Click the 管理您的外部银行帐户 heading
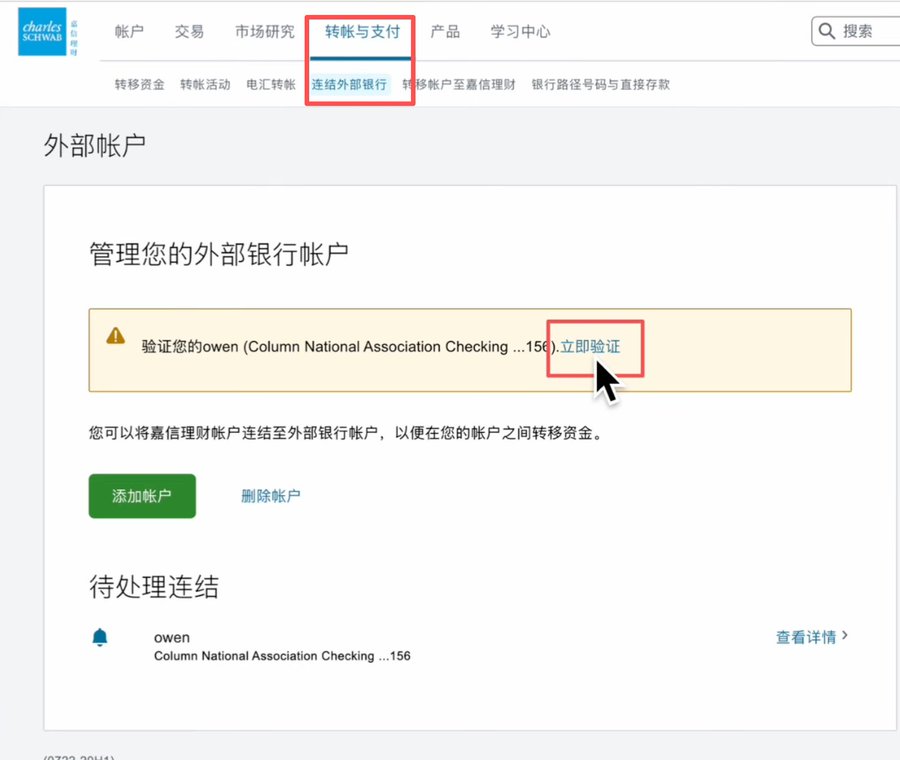Image resolution: width=900 pixels, height=760 pixels. click(x=219, y=254)
